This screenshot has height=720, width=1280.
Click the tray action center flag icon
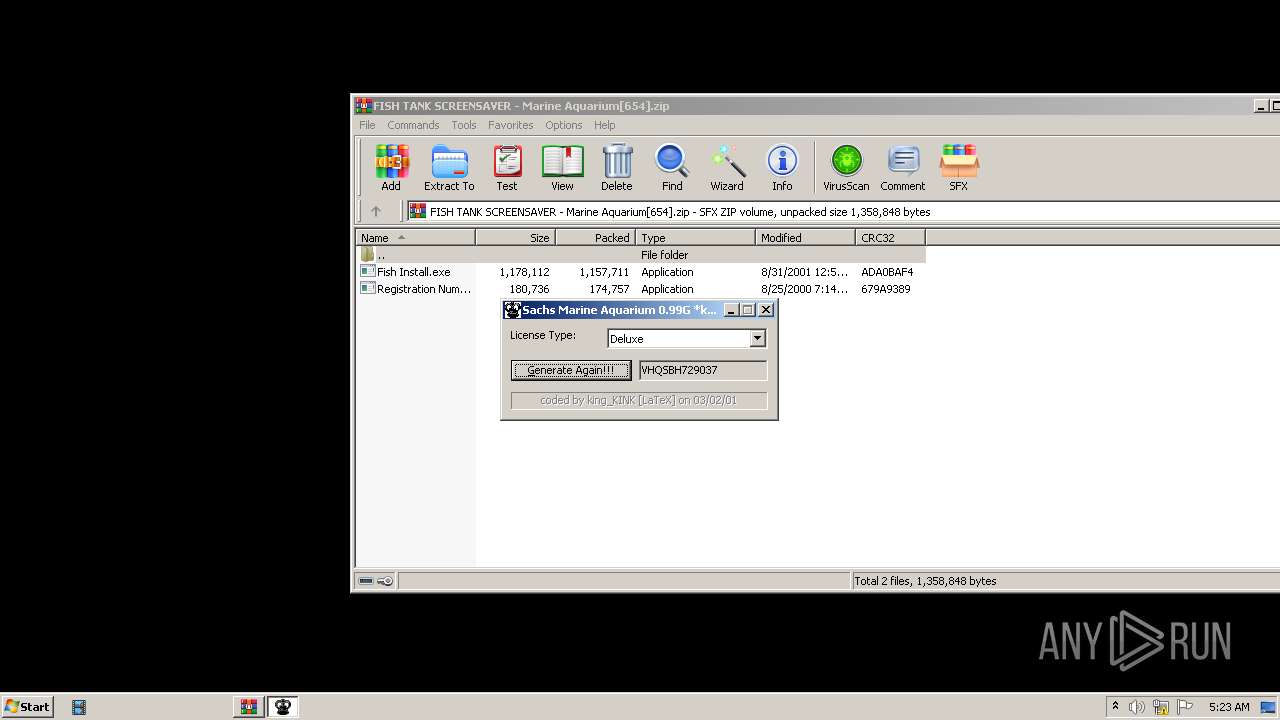(x=1185, y=707)
